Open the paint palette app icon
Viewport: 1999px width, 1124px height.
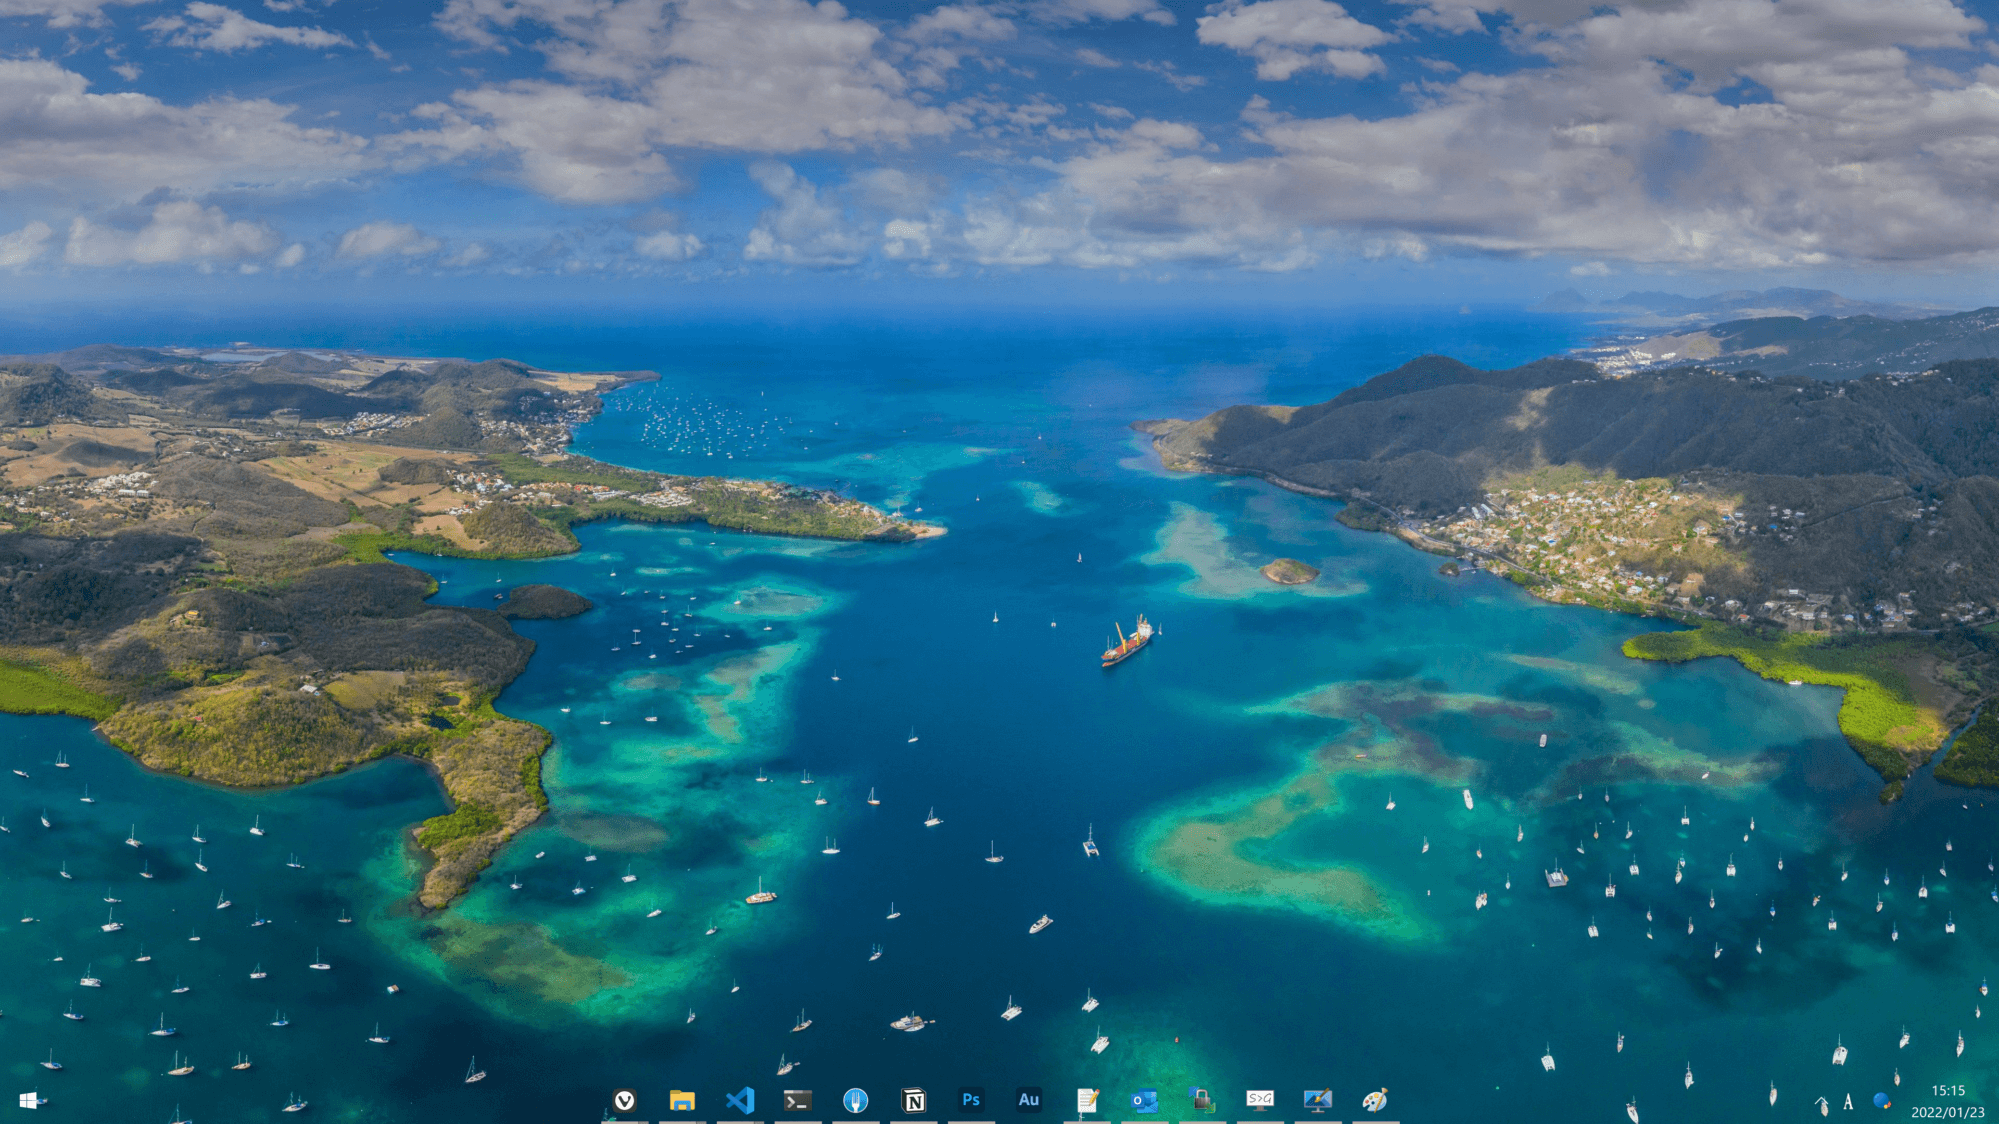coord(1375,1100)
